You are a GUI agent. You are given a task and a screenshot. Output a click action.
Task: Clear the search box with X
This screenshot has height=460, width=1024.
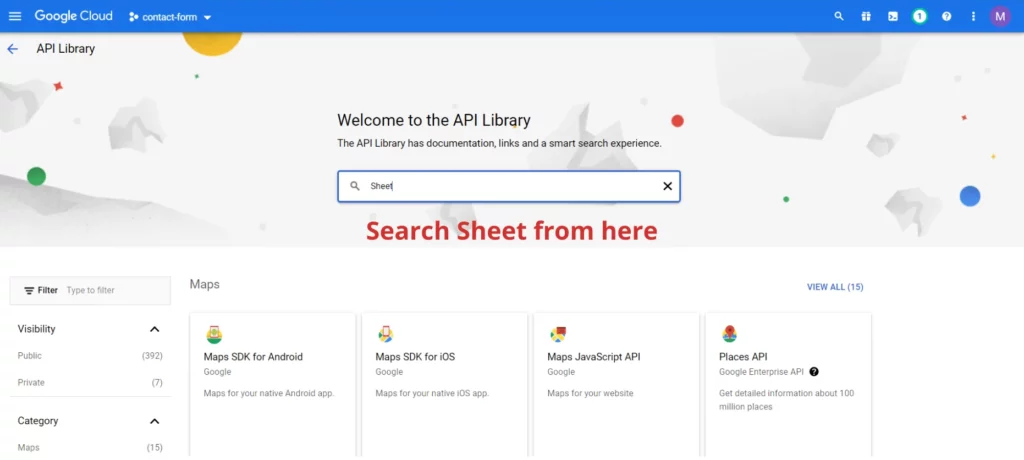point(667,186)
